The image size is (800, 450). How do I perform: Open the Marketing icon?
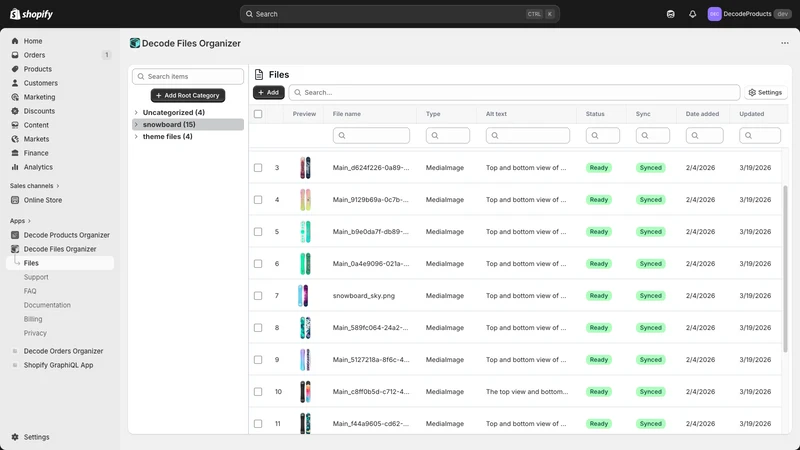click(15, 97)
